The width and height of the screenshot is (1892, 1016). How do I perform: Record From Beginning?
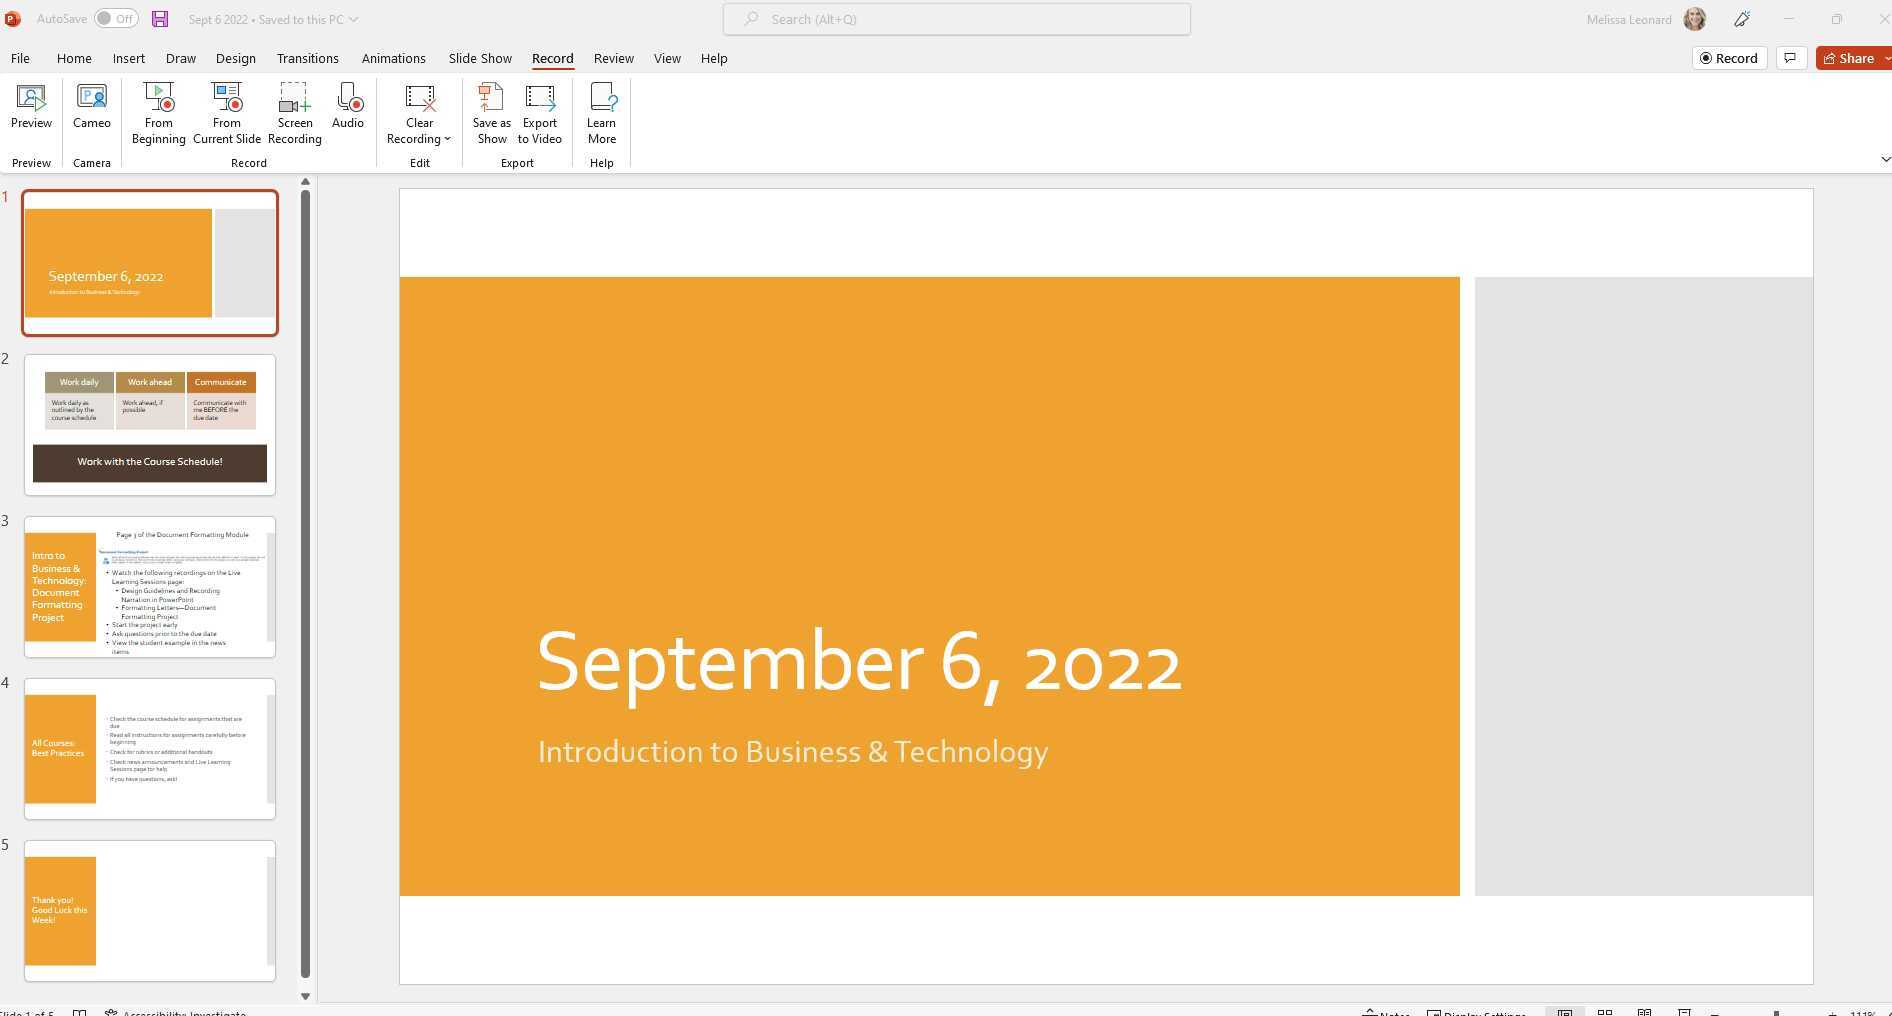[157, 112]
